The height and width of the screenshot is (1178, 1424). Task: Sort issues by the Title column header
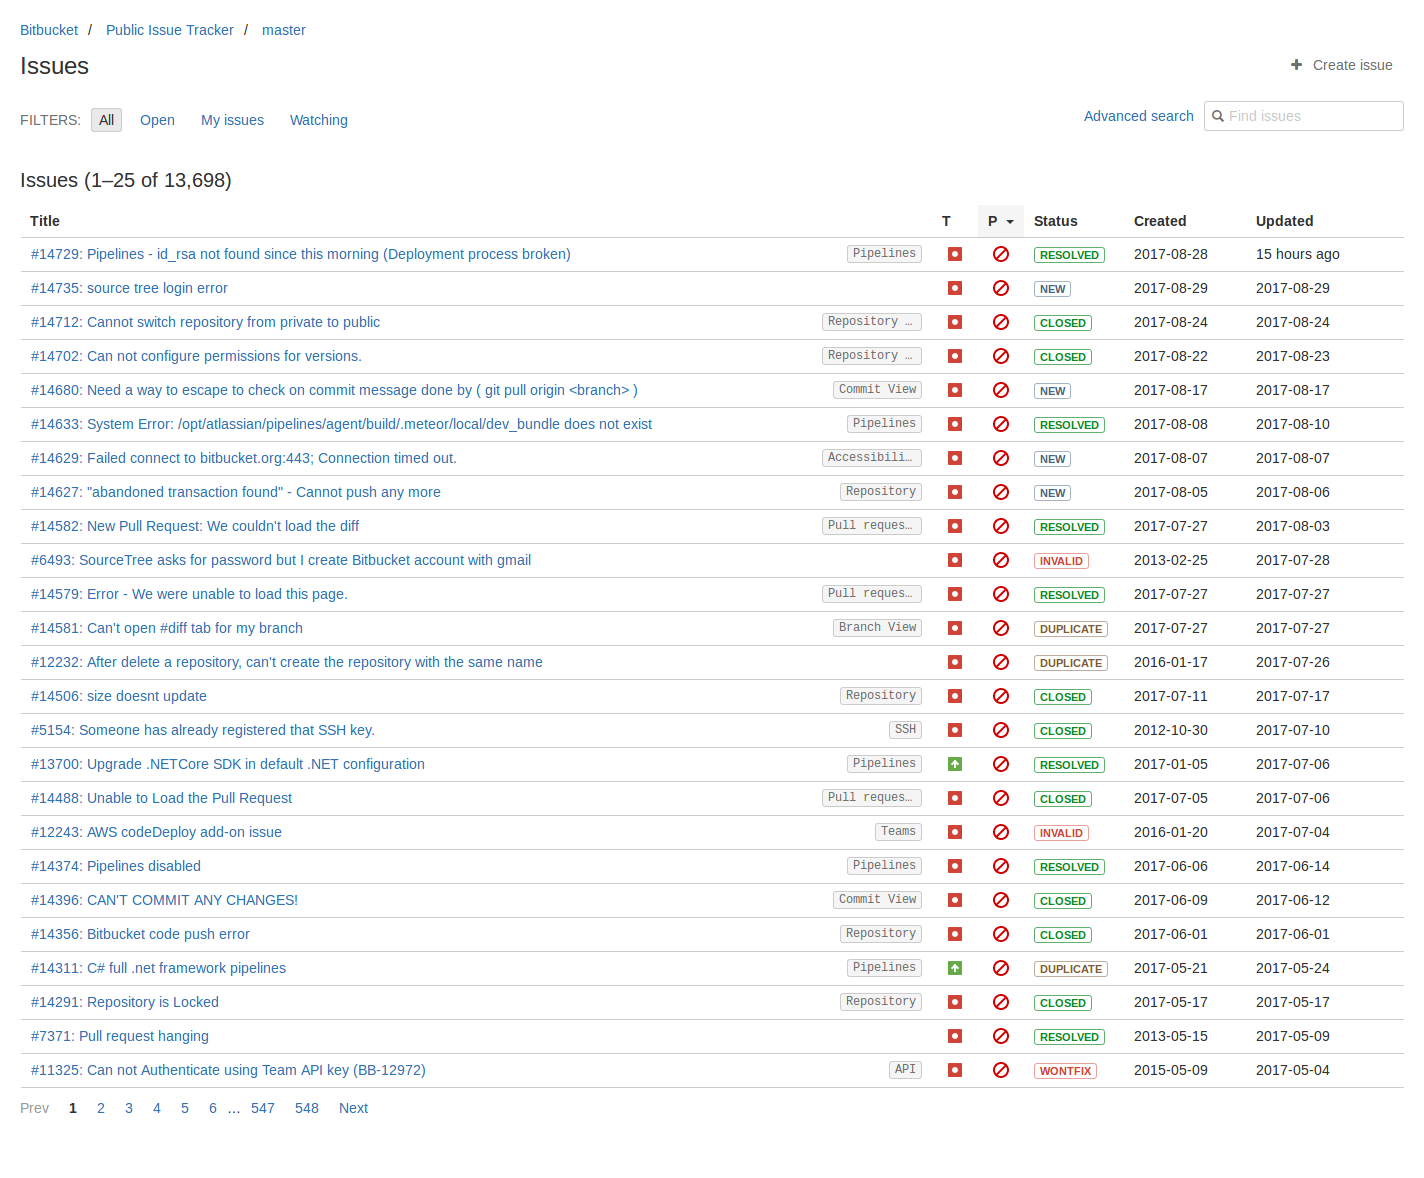pyautogui.click(x=45, y=221)
